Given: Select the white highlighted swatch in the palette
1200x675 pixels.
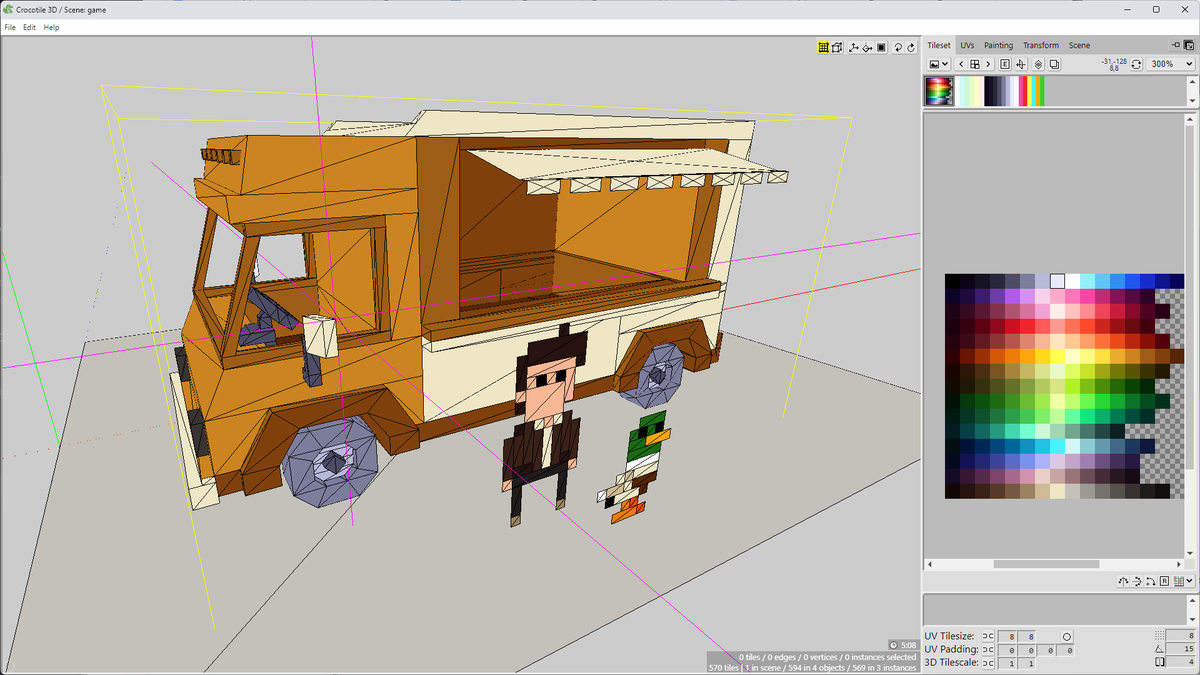Looking at the screenshot, I should (1056, 281).
